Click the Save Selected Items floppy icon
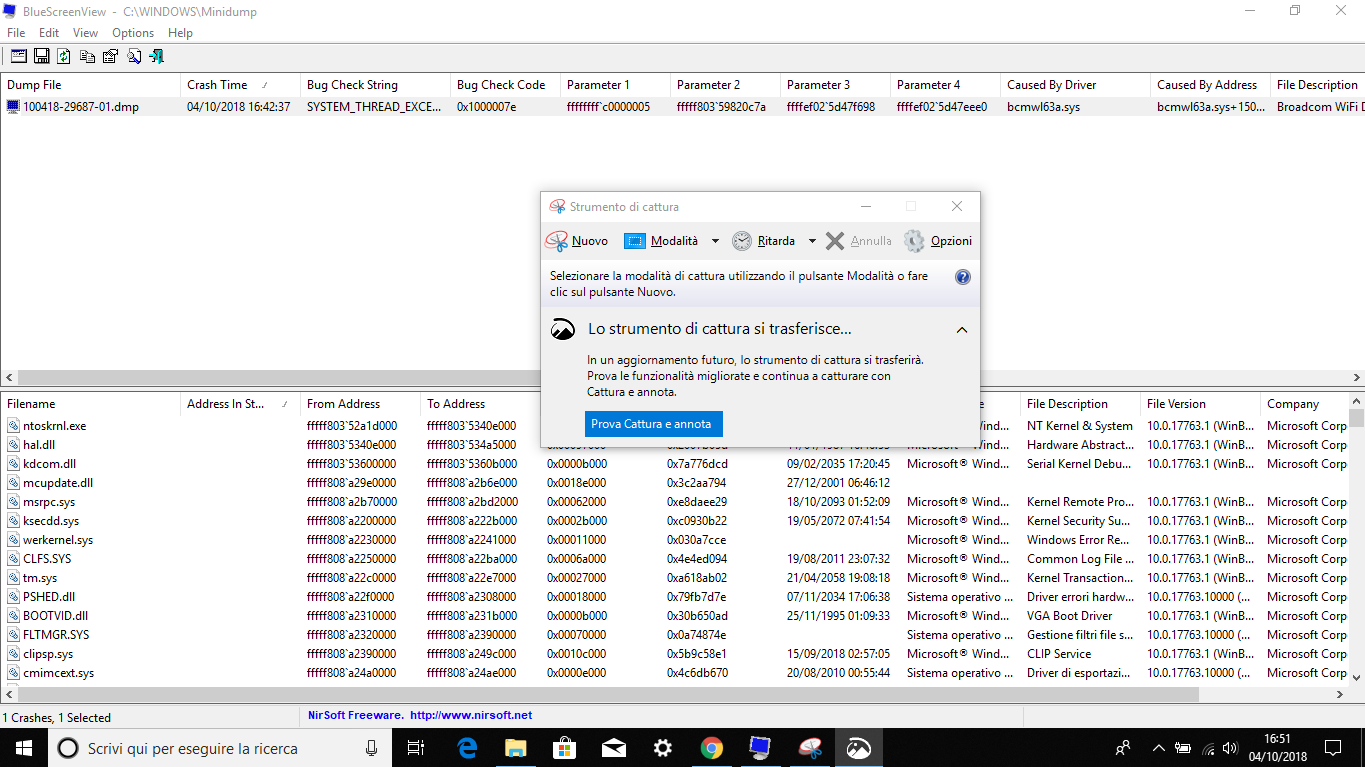 pos(42,56)
